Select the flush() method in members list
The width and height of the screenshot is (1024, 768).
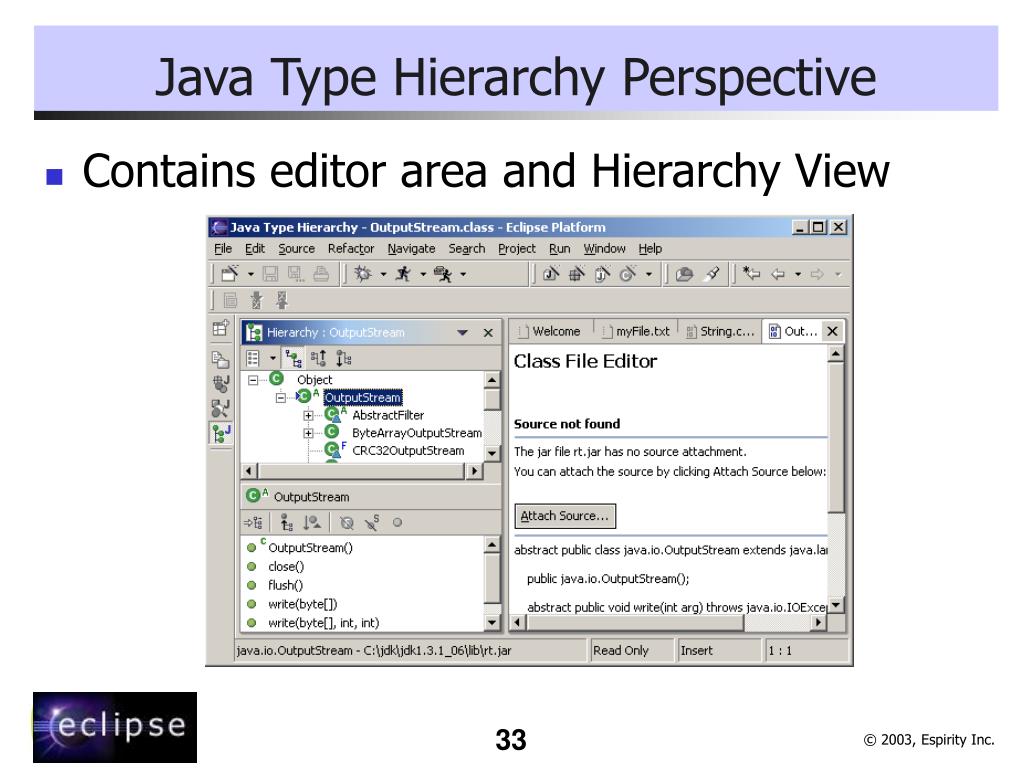(x=285, y=585)
